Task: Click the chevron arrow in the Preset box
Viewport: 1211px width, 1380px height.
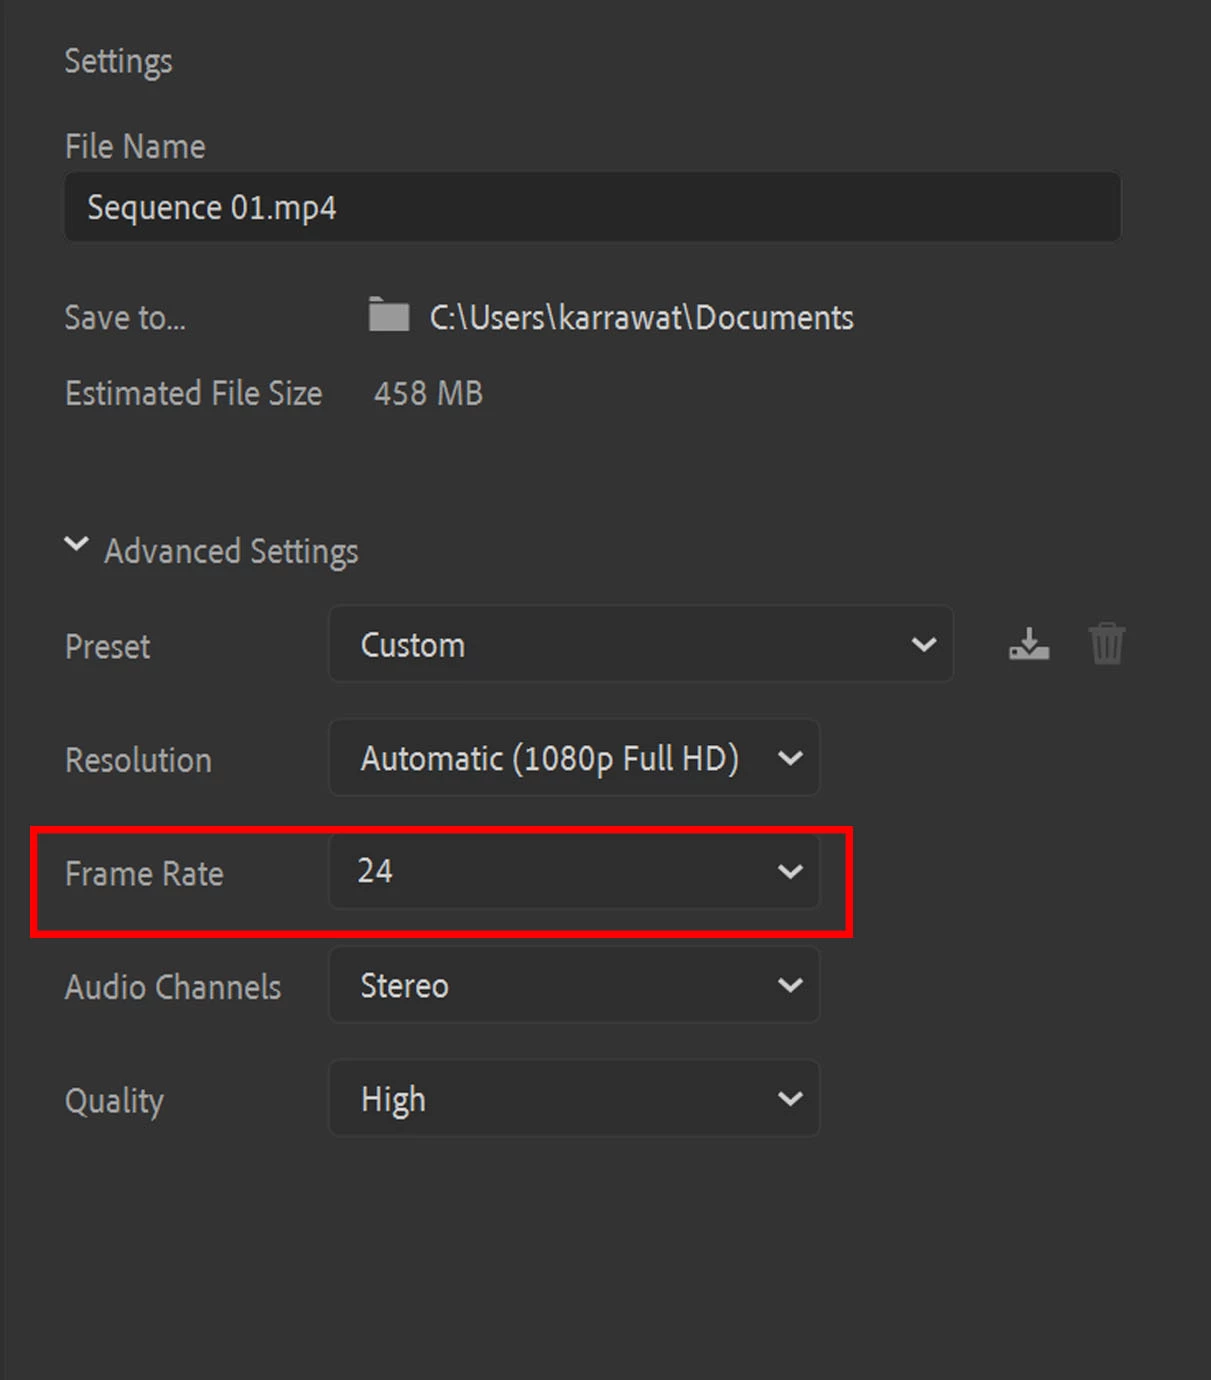Action: click(924, 645)
